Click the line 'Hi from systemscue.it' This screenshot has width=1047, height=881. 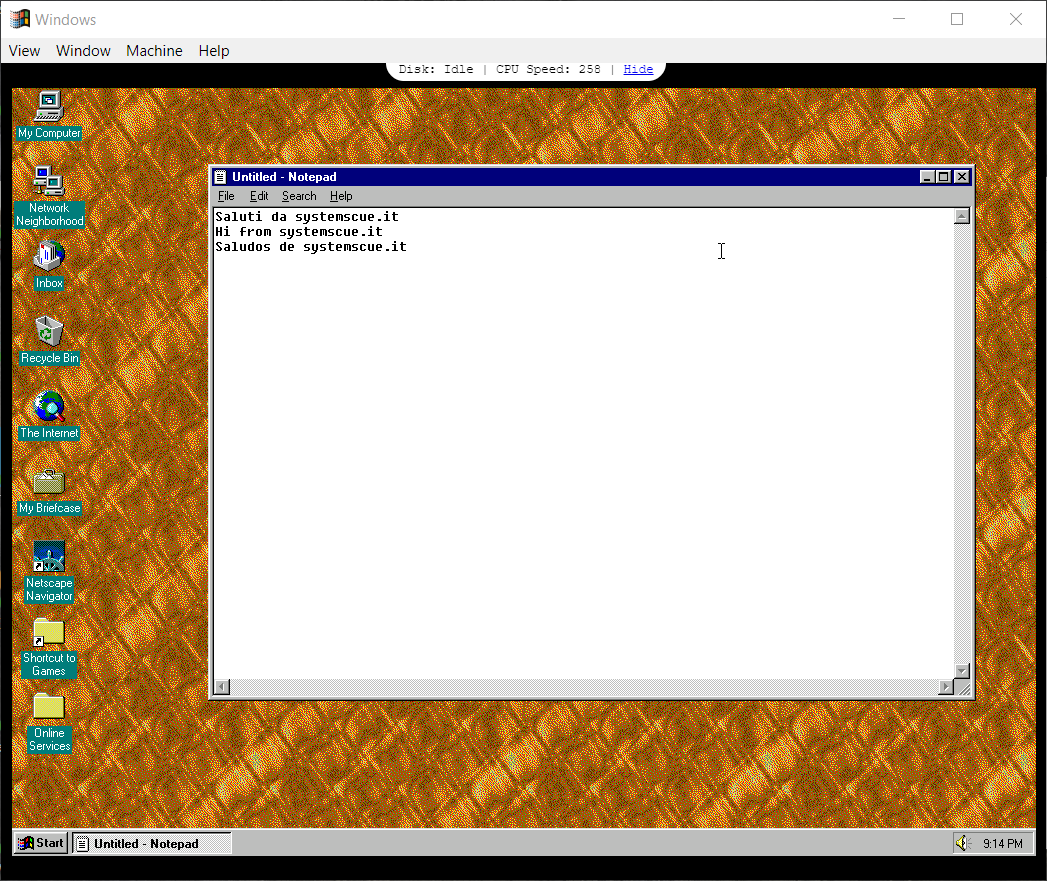tap(298, 232)
